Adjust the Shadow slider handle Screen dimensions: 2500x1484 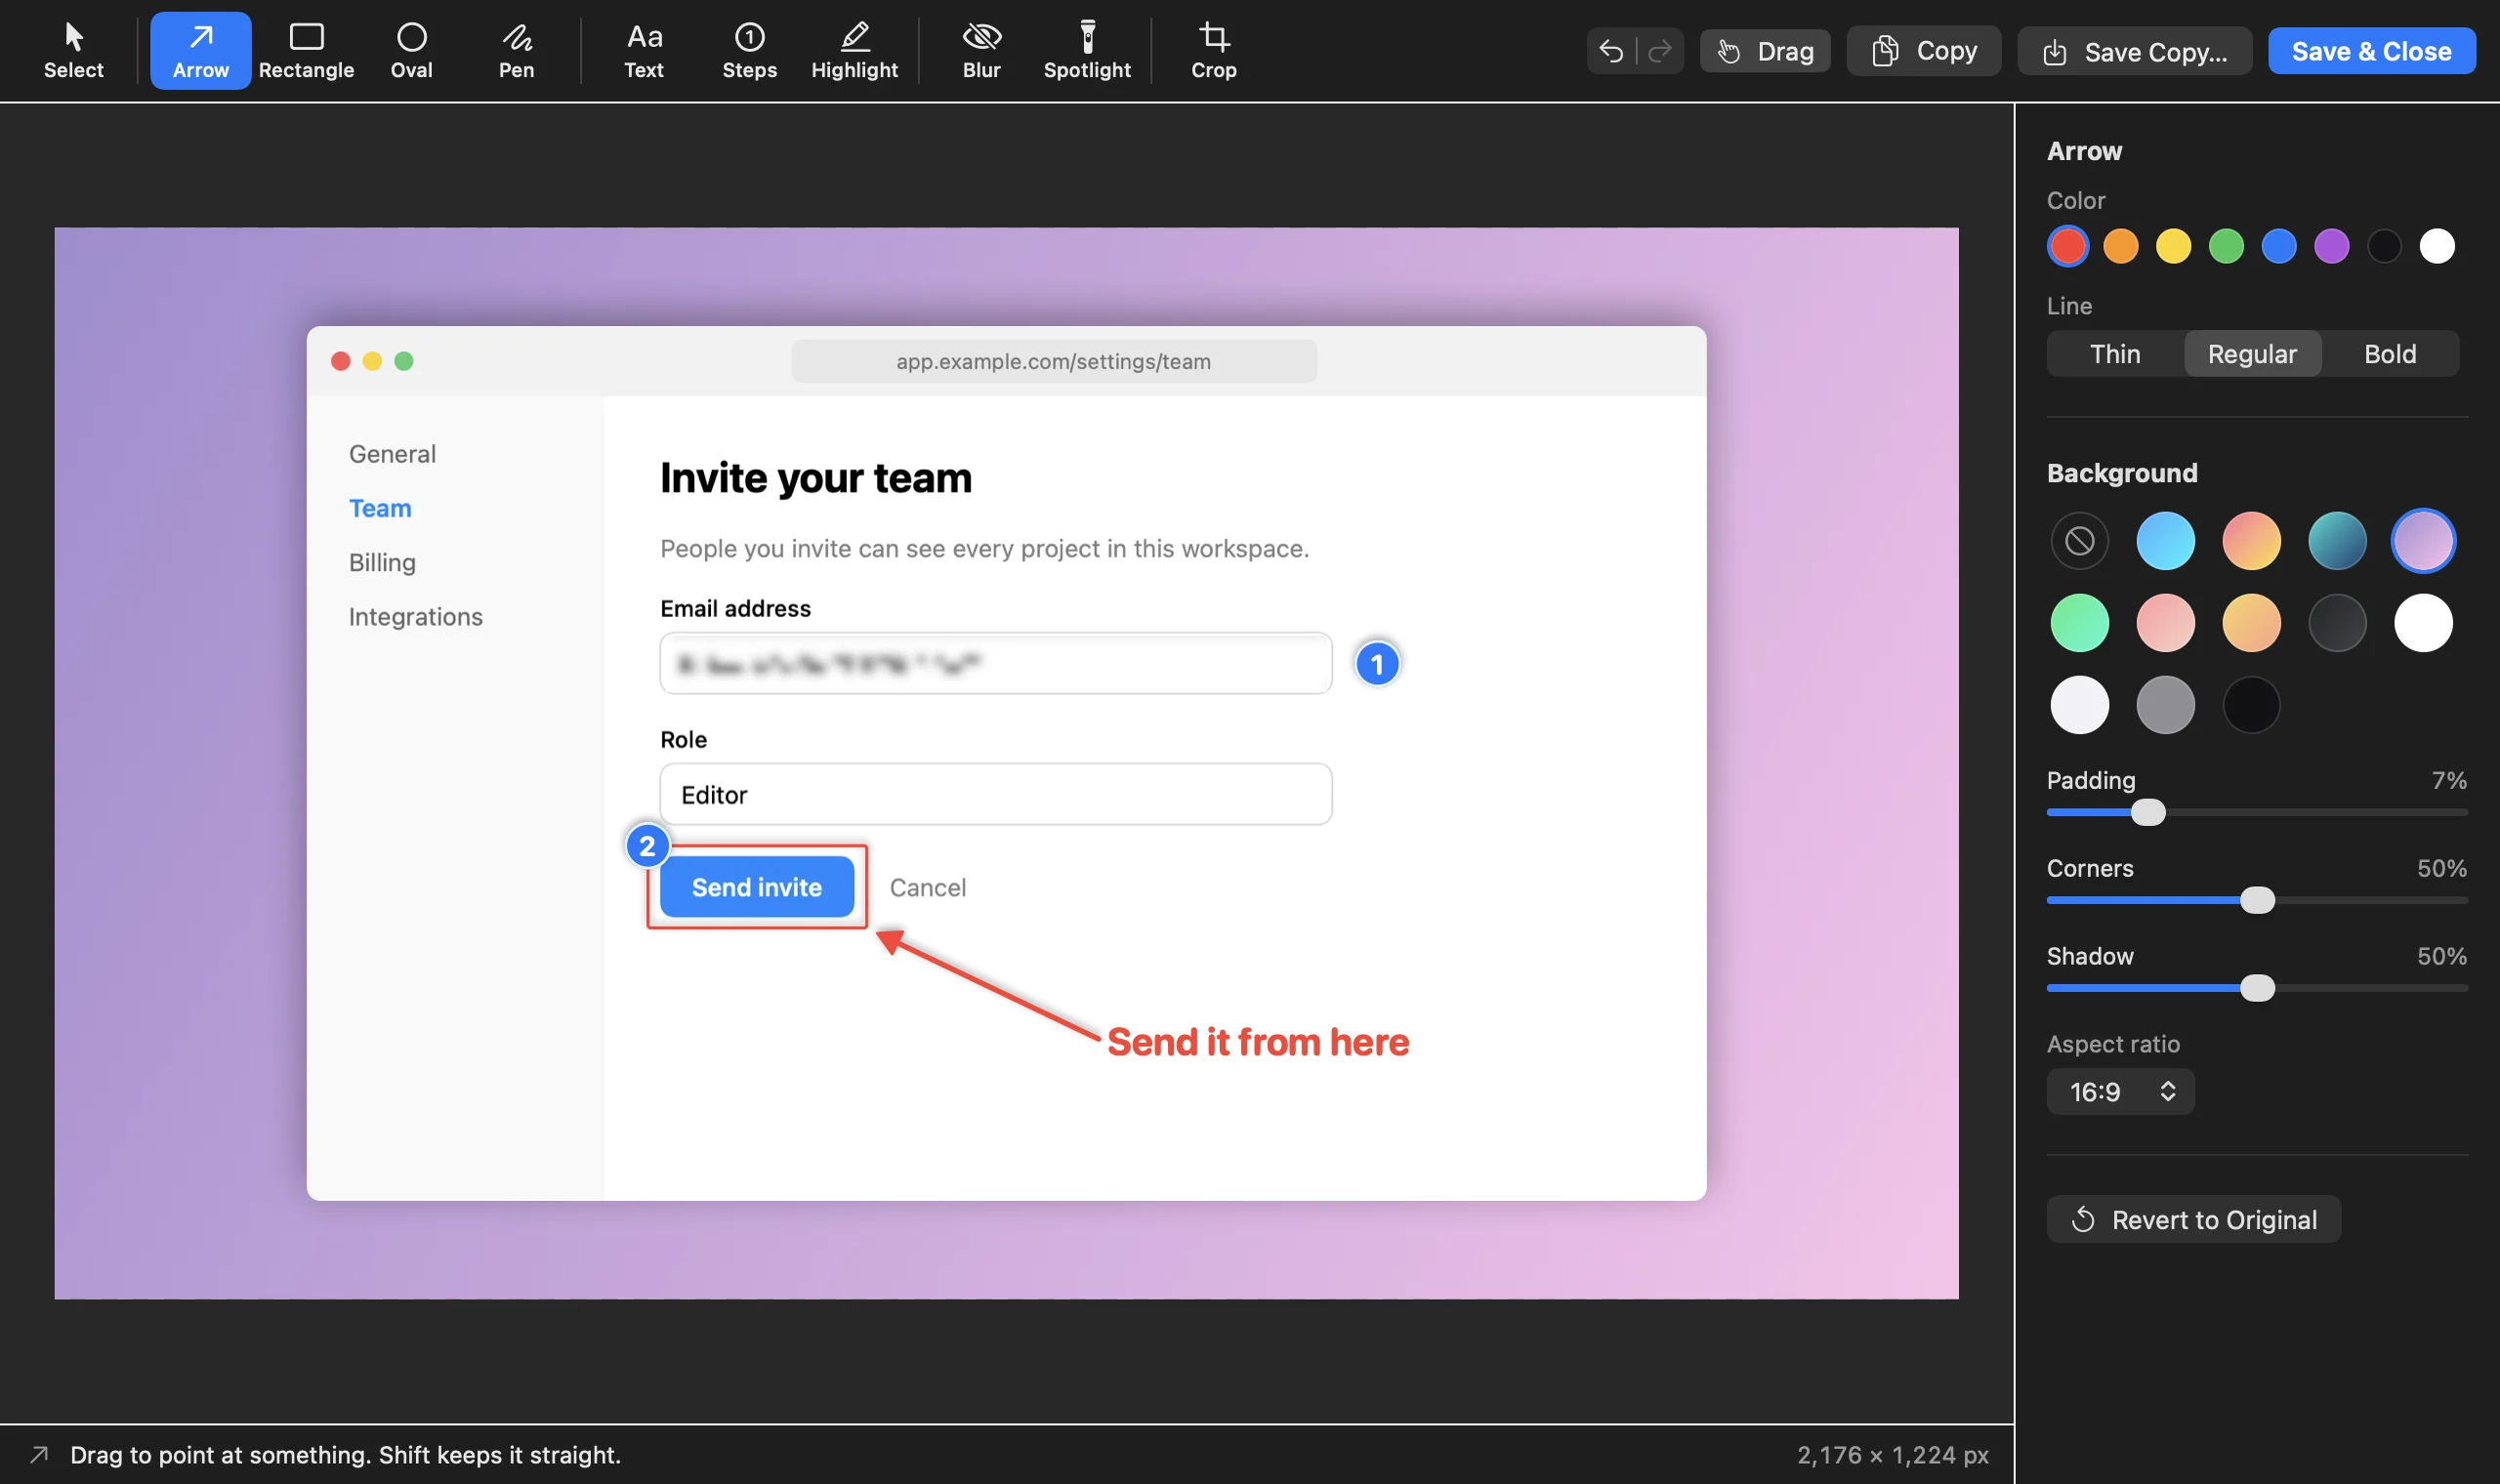[x=2257, y=988]
